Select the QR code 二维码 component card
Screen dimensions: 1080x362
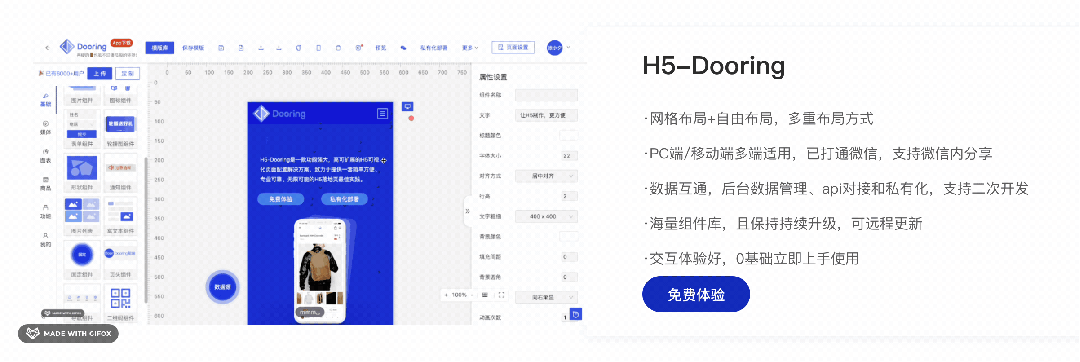120,303
